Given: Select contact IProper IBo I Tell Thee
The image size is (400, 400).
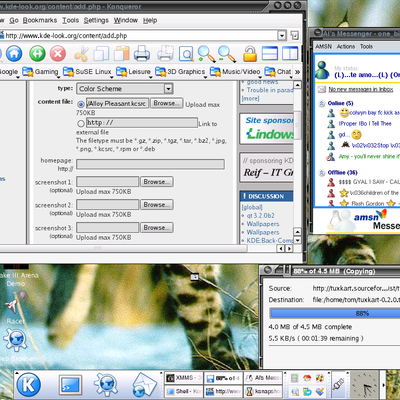Looking at the screenshot, I should tap(365, 124).
